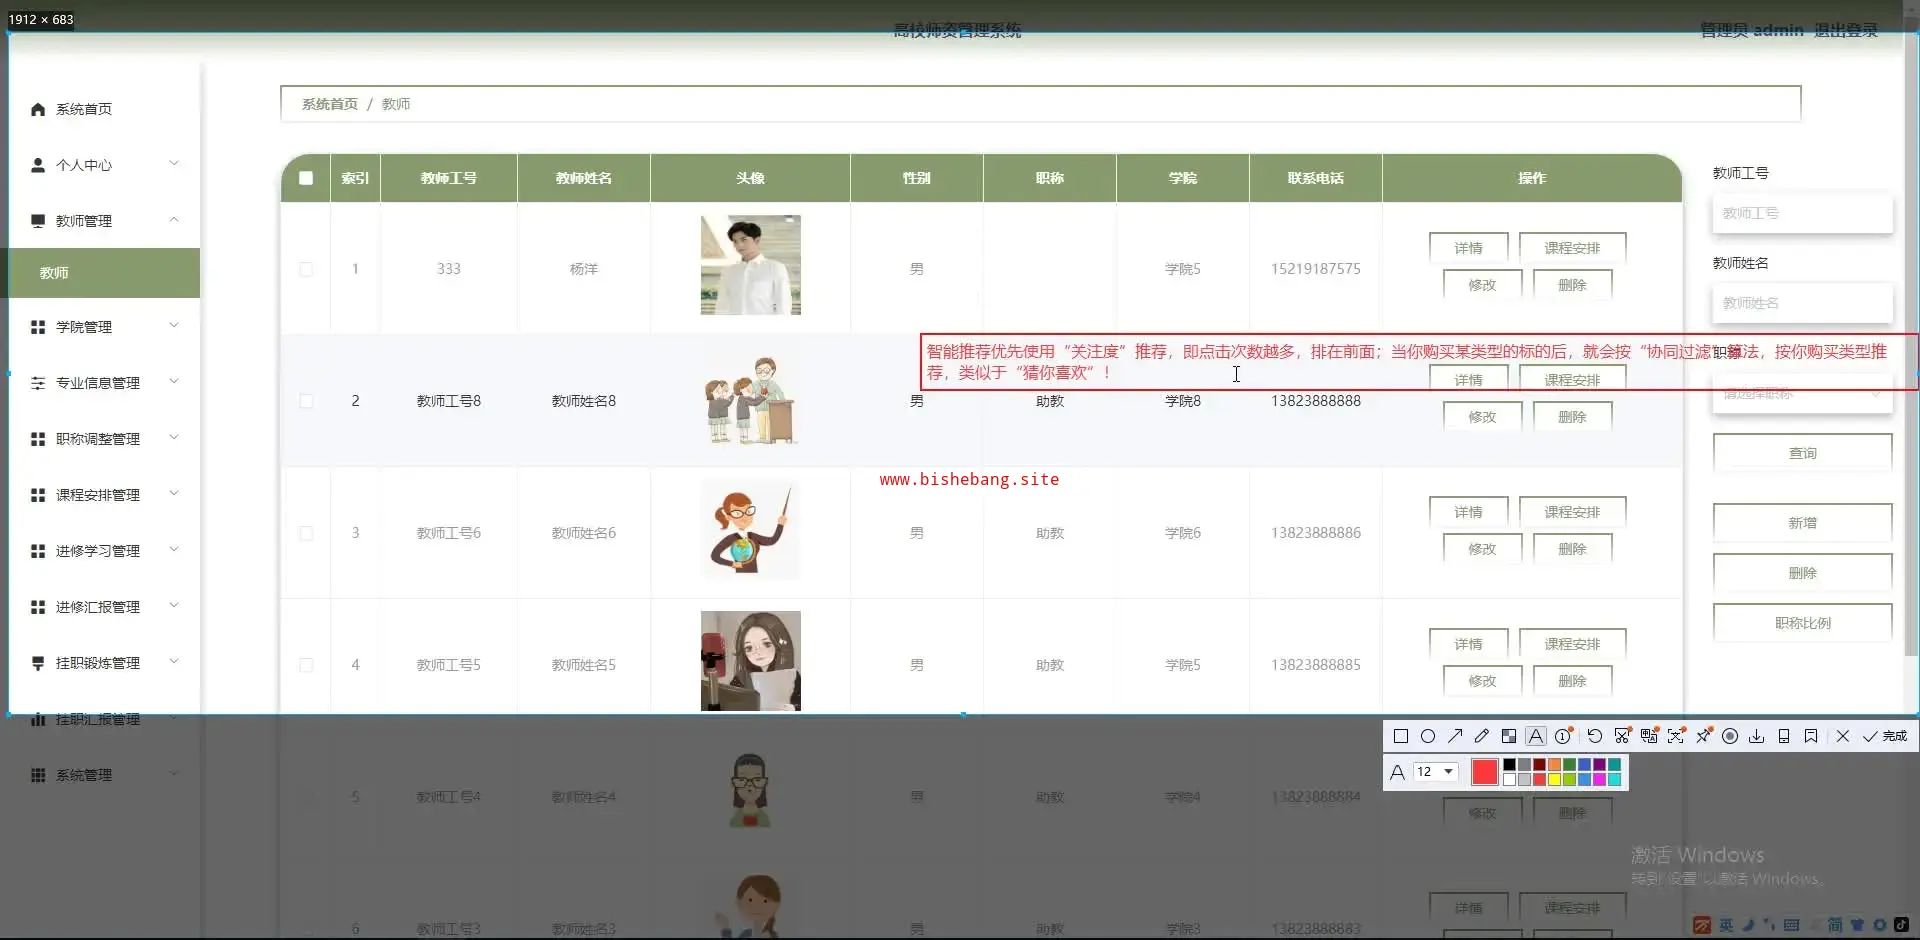
Task: Open 课程安排 for teacher 杨洋
Action: click(1572, 248)
